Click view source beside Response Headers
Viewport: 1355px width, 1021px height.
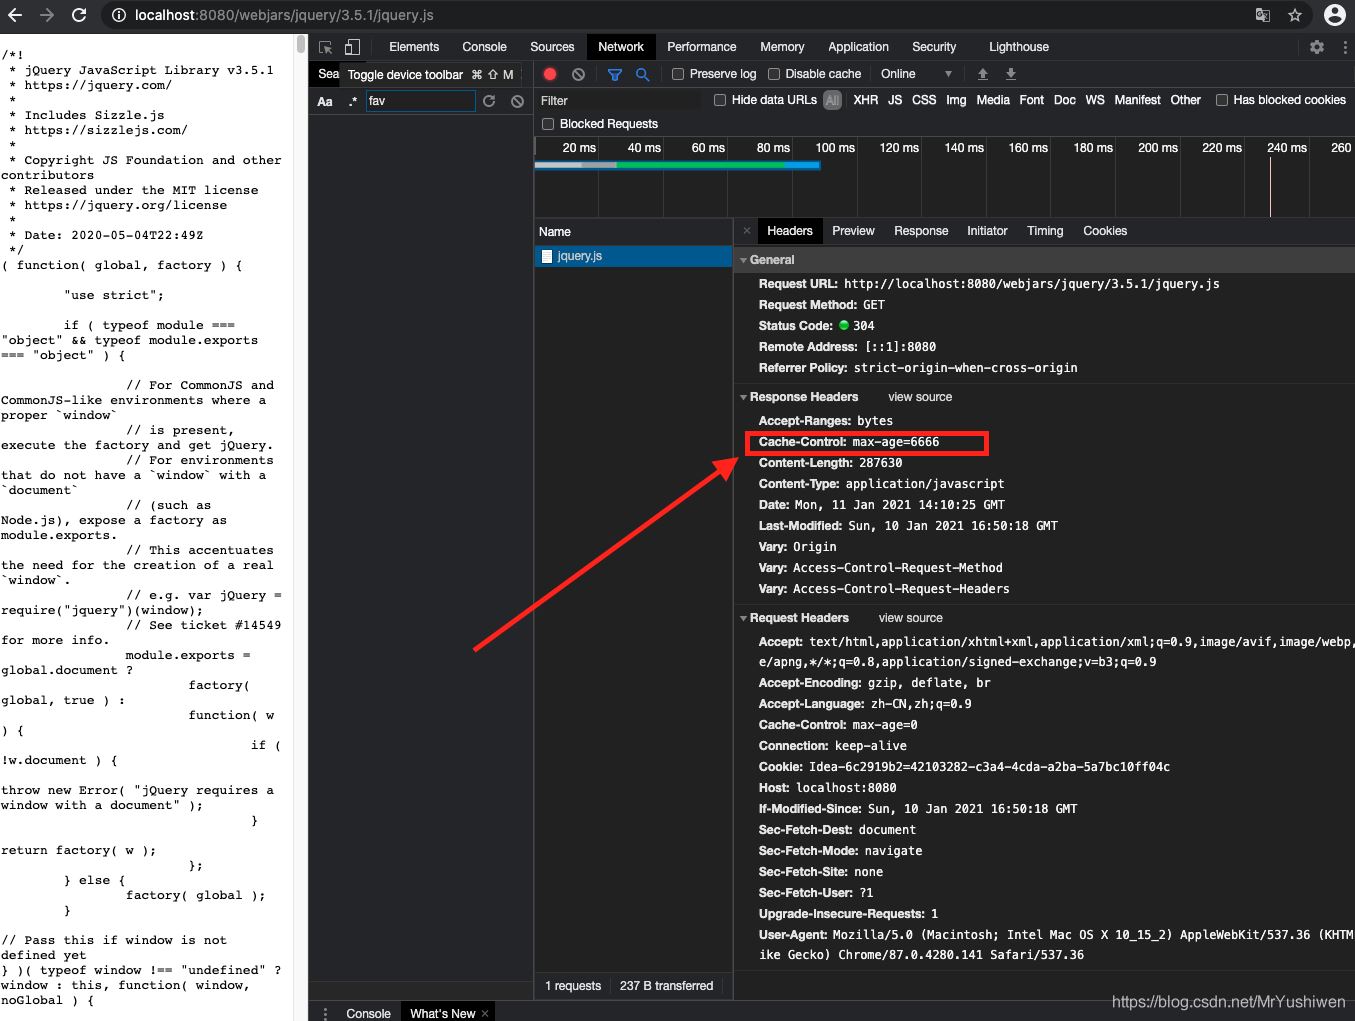[x=920, y=397]
